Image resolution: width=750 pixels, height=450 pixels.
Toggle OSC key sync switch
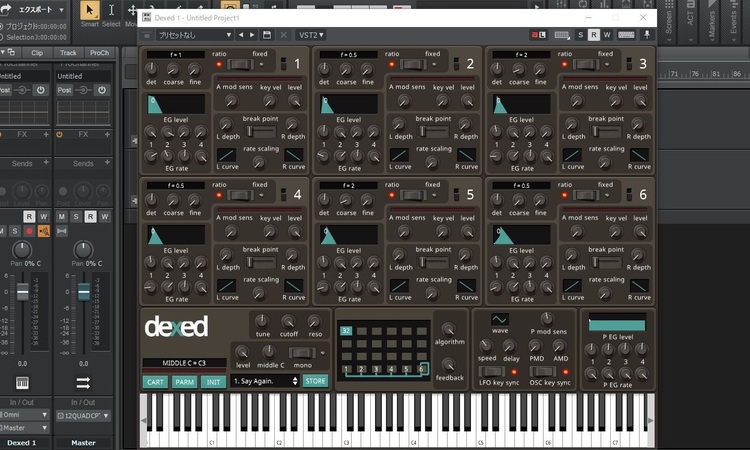pos(543,372)
